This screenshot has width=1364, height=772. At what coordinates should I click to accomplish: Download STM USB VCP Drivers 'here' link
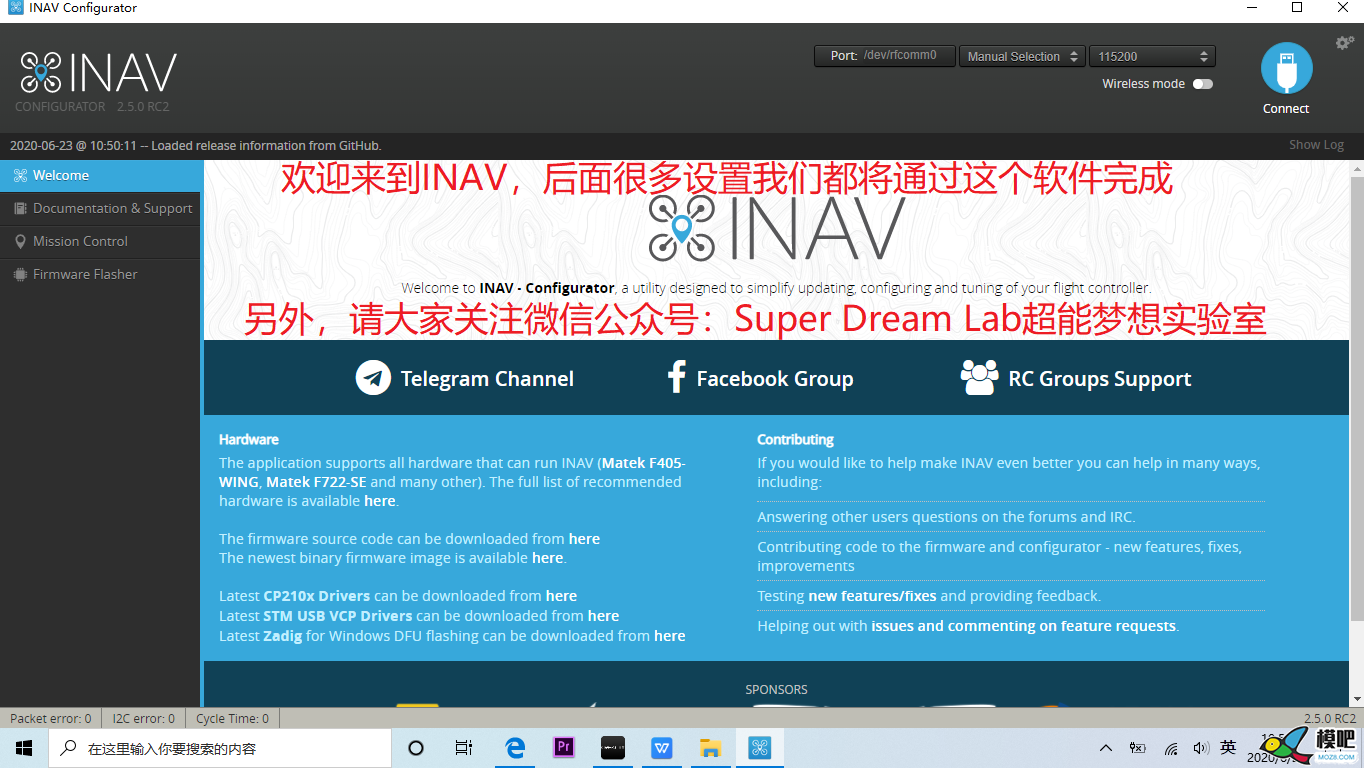pos(603,616)
